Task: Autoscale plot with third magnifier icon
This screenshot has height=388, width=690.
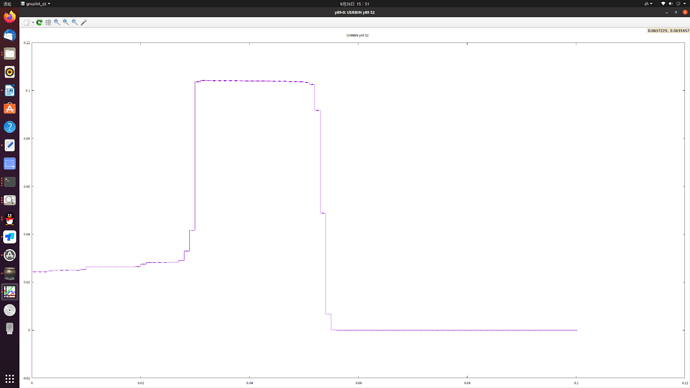Action: (x=75, y=22)
